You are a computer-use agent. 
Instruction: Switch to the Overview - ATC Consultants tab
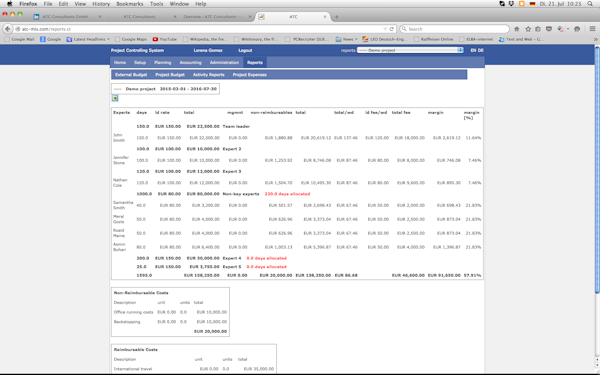213,17
